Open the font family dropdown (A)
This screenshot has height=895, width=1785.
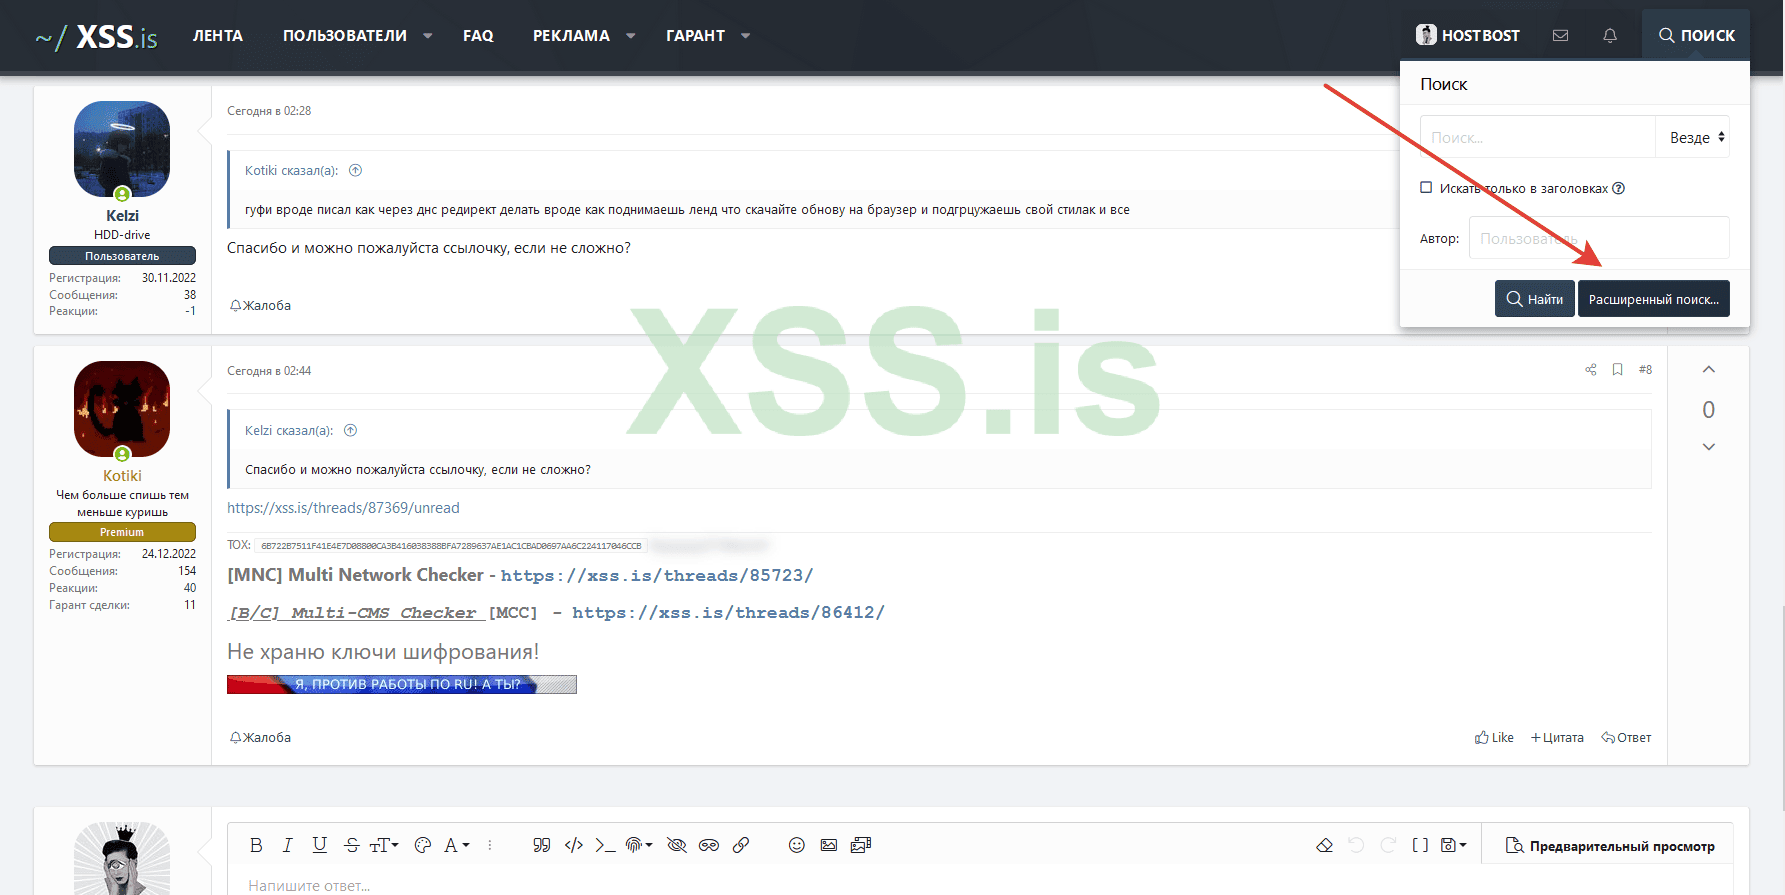click(456, 845)
